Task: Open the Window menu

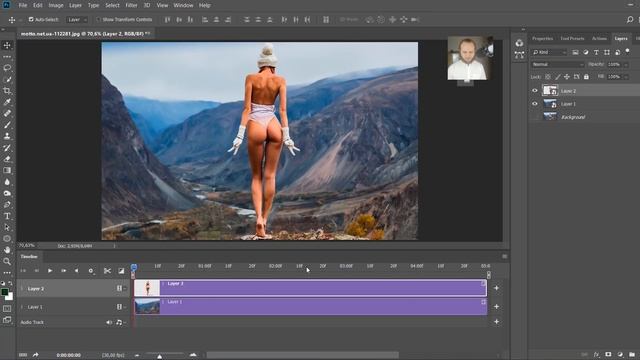Action: coord(183,5)
